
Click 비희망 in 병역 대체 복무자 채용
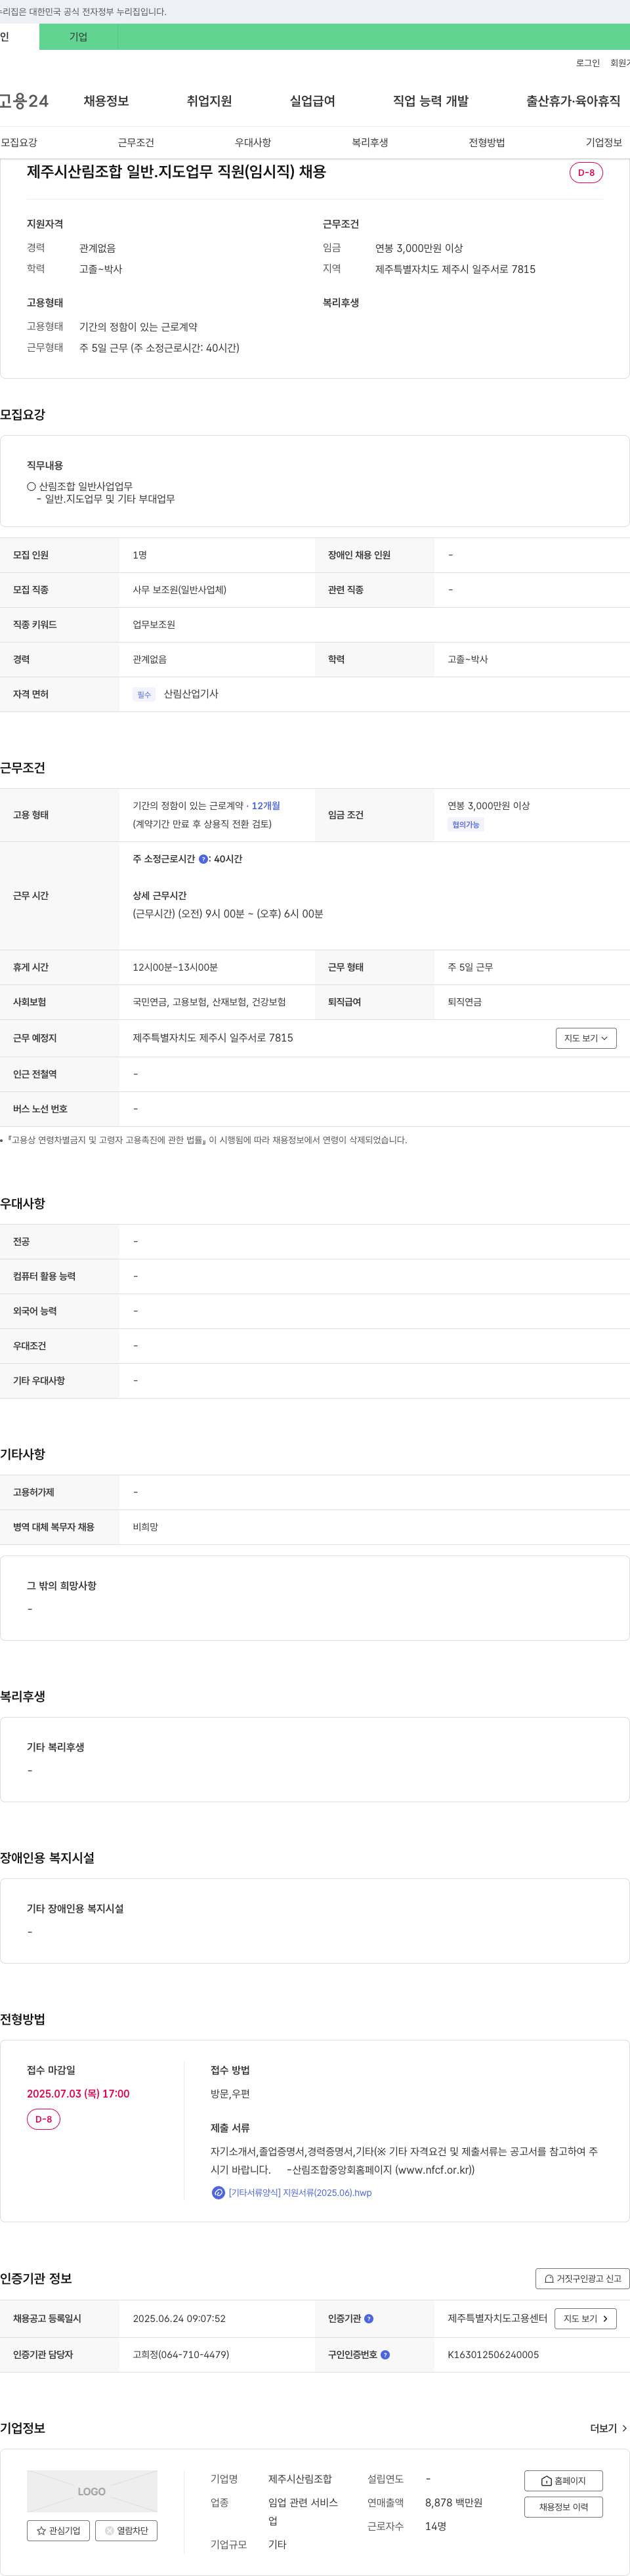tap(145, 1527)
